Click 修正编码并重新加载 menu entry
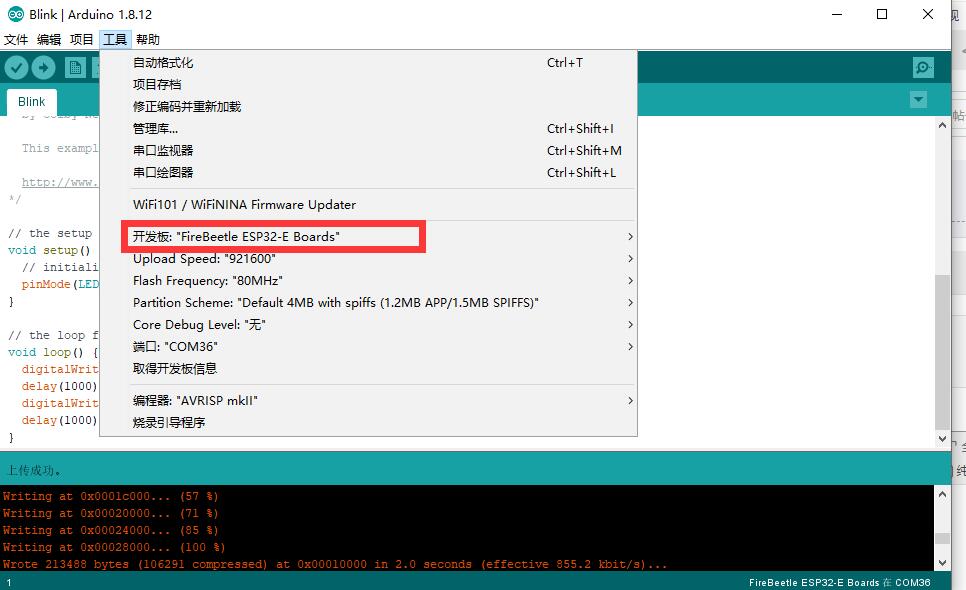Viewport: 966px width, 590px height. click(x=368, y=107)
